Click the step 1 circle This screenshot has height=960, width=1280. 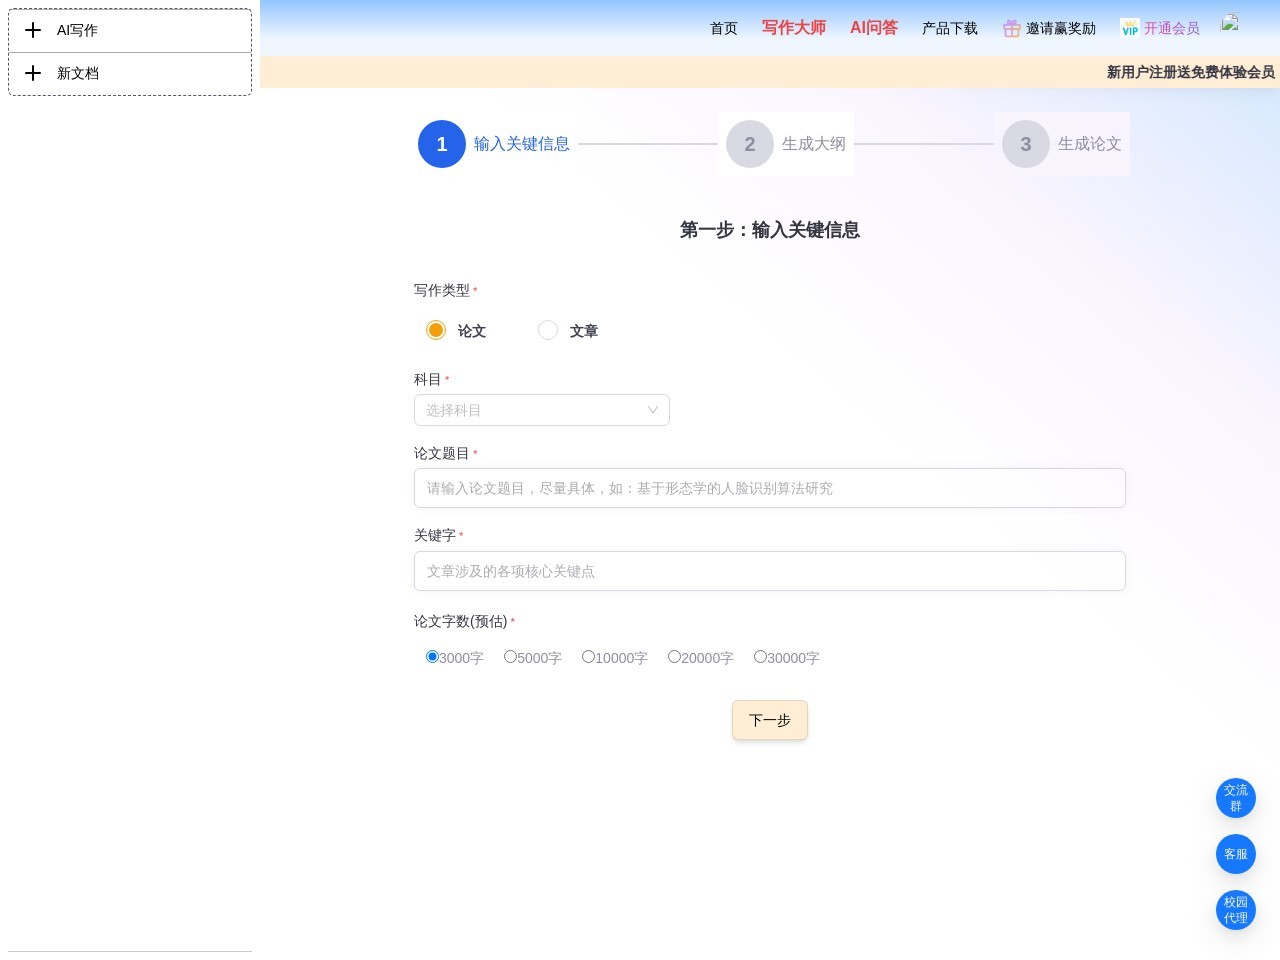click(x=442, y=144)
